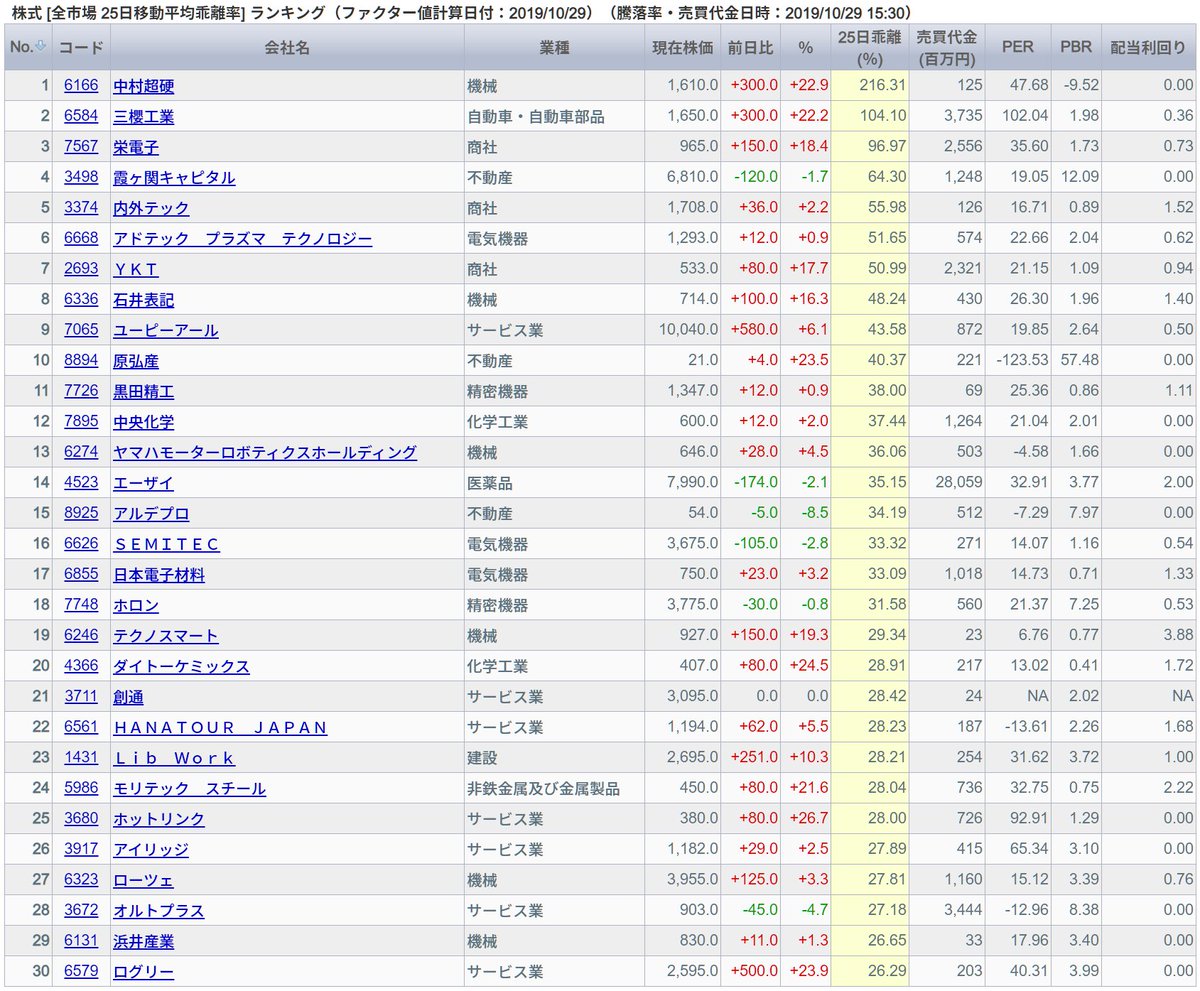This screenshot has width=1200, height=991.
Task: Open company link ダイトーケミックス
Action: (x=181, y=666)
